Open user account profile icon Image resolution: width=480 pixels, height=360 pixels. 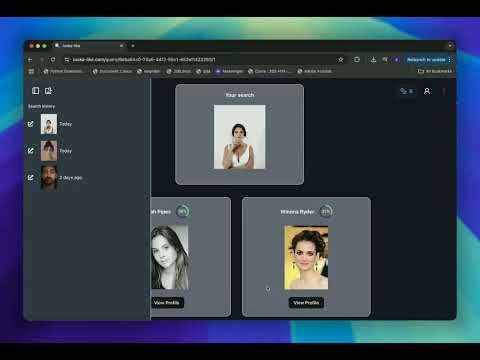[x=427, y=91]
